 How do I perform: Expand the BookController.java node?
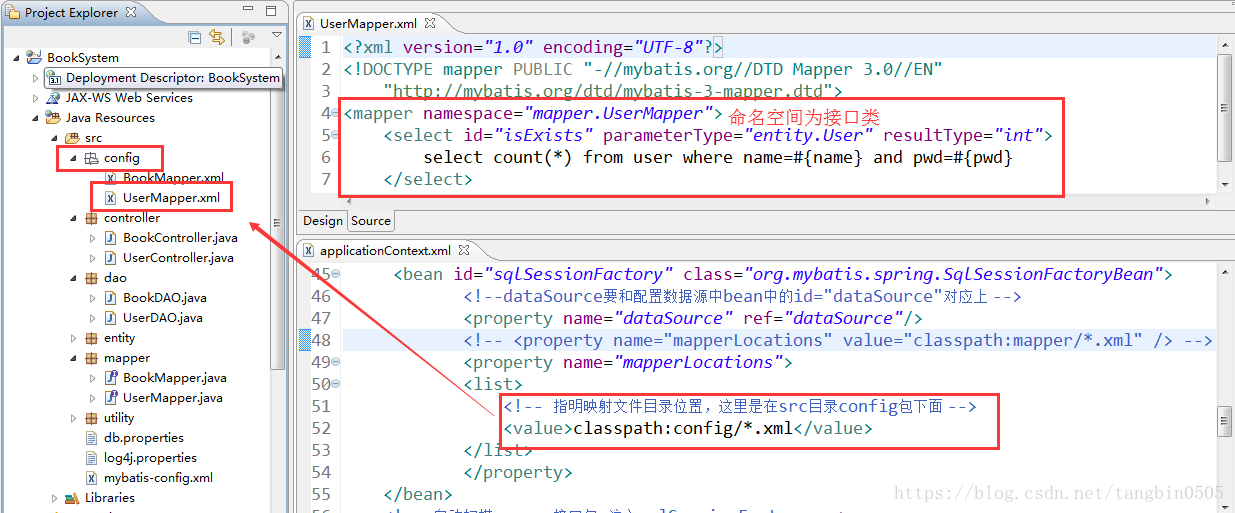tap(92, 238)
